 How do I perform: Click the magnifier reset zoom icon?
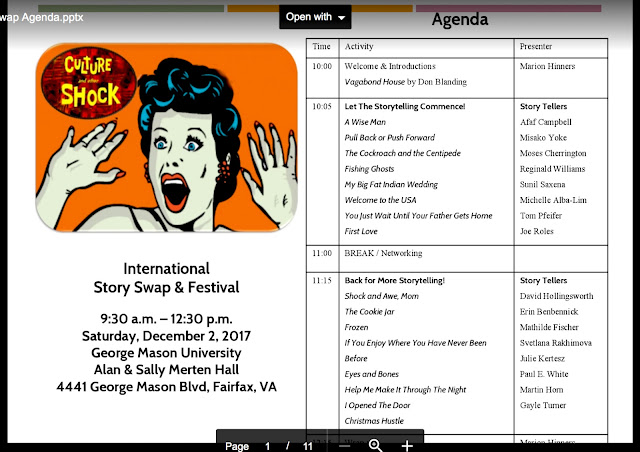[376, 445]
